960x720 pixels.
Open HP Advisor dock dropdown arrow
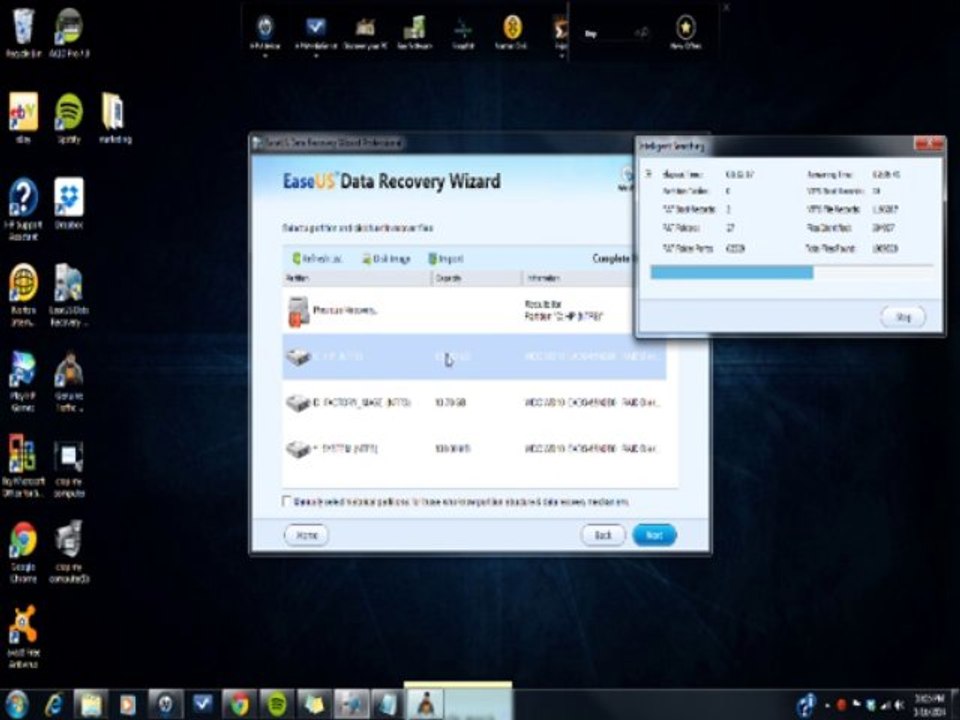pyautogui.click(x=265, y=56)
